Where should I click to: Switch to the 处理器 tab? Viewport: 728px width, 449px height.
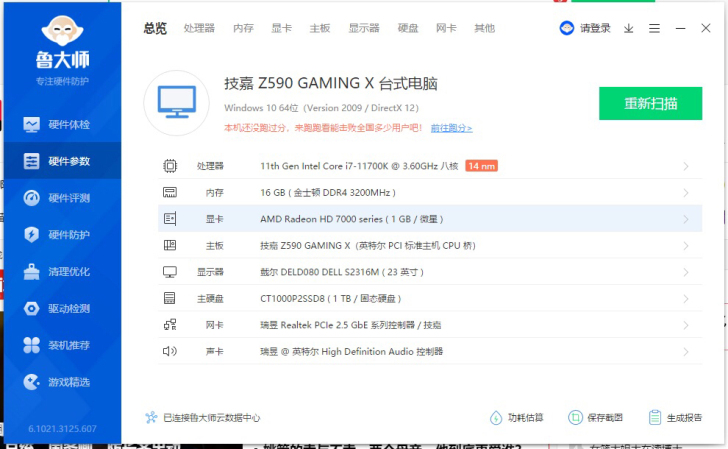(x=199, y=28)
